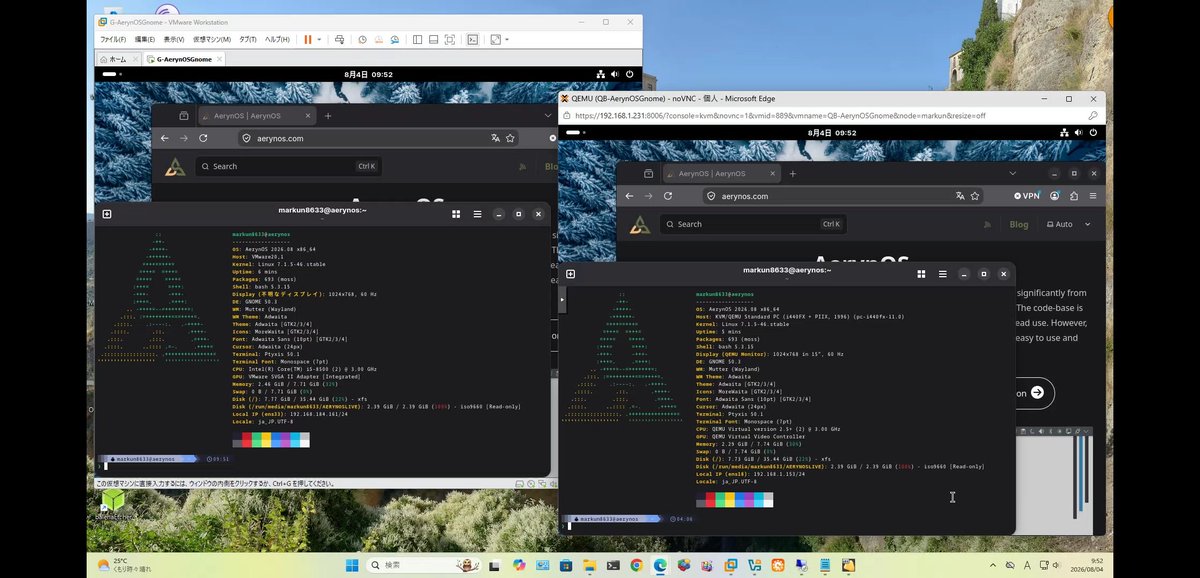Toggle the VPN button in QEMU guest browser
The image size is (1200, 578).
pyautogui.click(x=1027, y=196)
